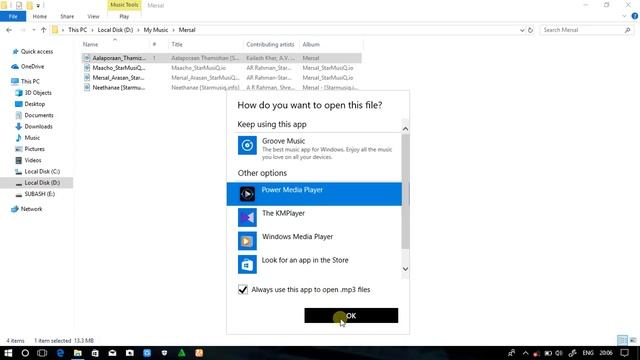Open SUBASH (E:) drive

coord(40,194)
